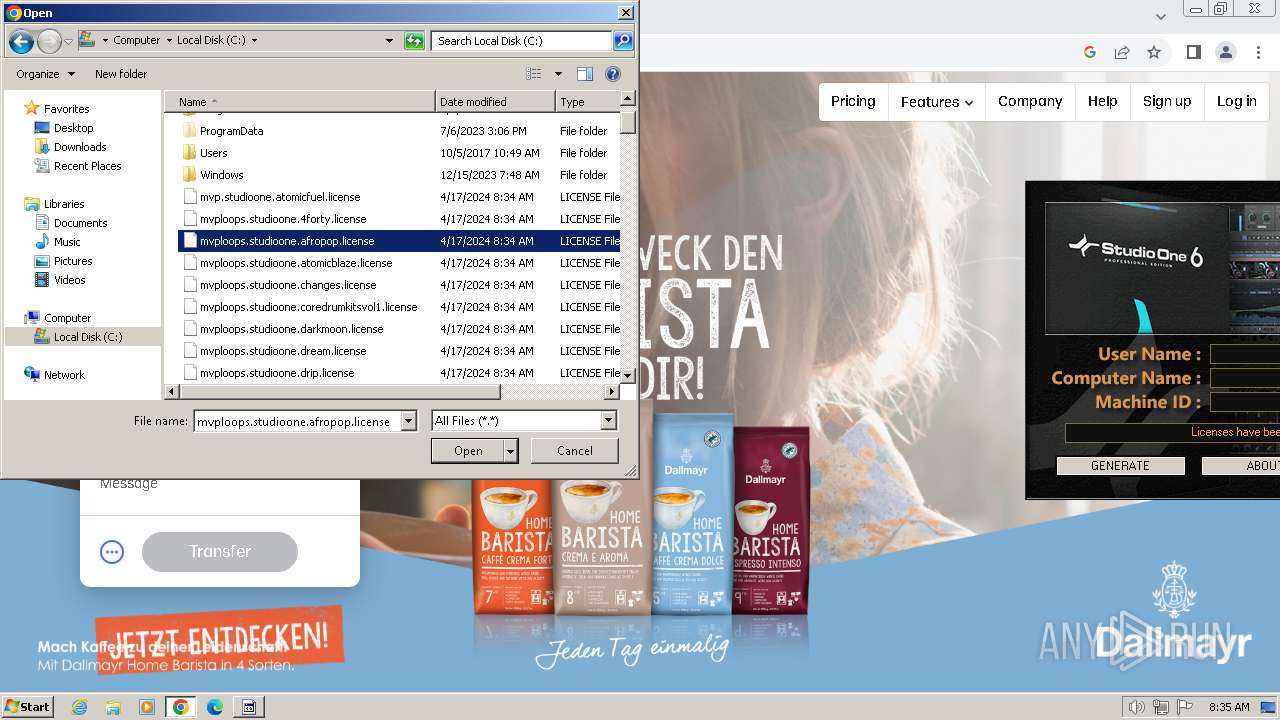This screenshot has width=1280, height=720.
Task: Open Organize dropdown menu
Action: [x=45, y=74]
